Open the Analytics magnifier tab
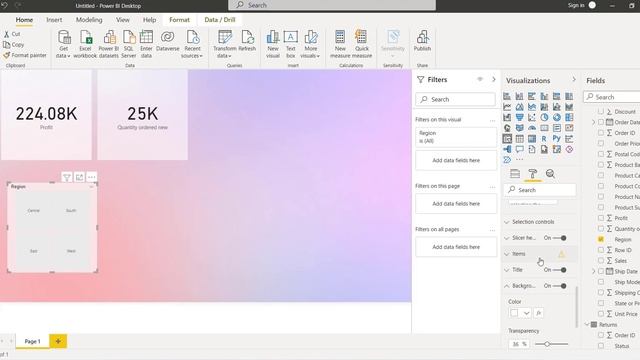640x360 pixels. (x=550, y=174)
